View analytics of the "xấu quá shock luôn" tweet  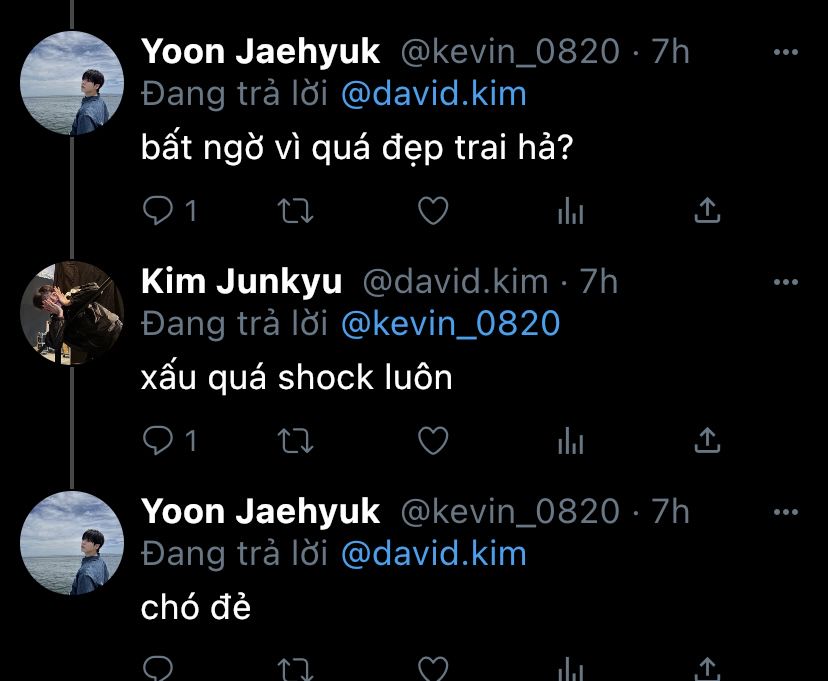tap(570, 440)
